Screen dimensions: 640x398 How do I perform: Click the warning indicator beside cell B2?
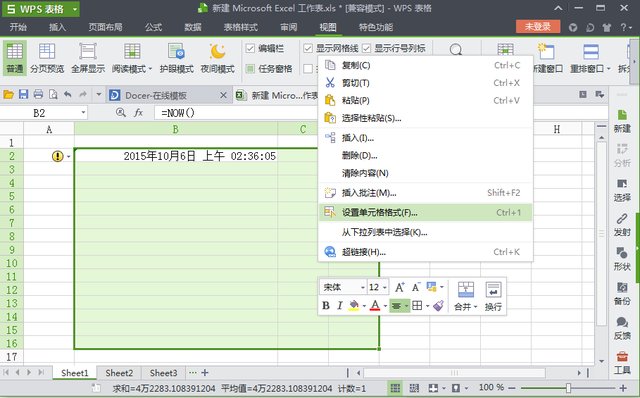tap(58, 156)
